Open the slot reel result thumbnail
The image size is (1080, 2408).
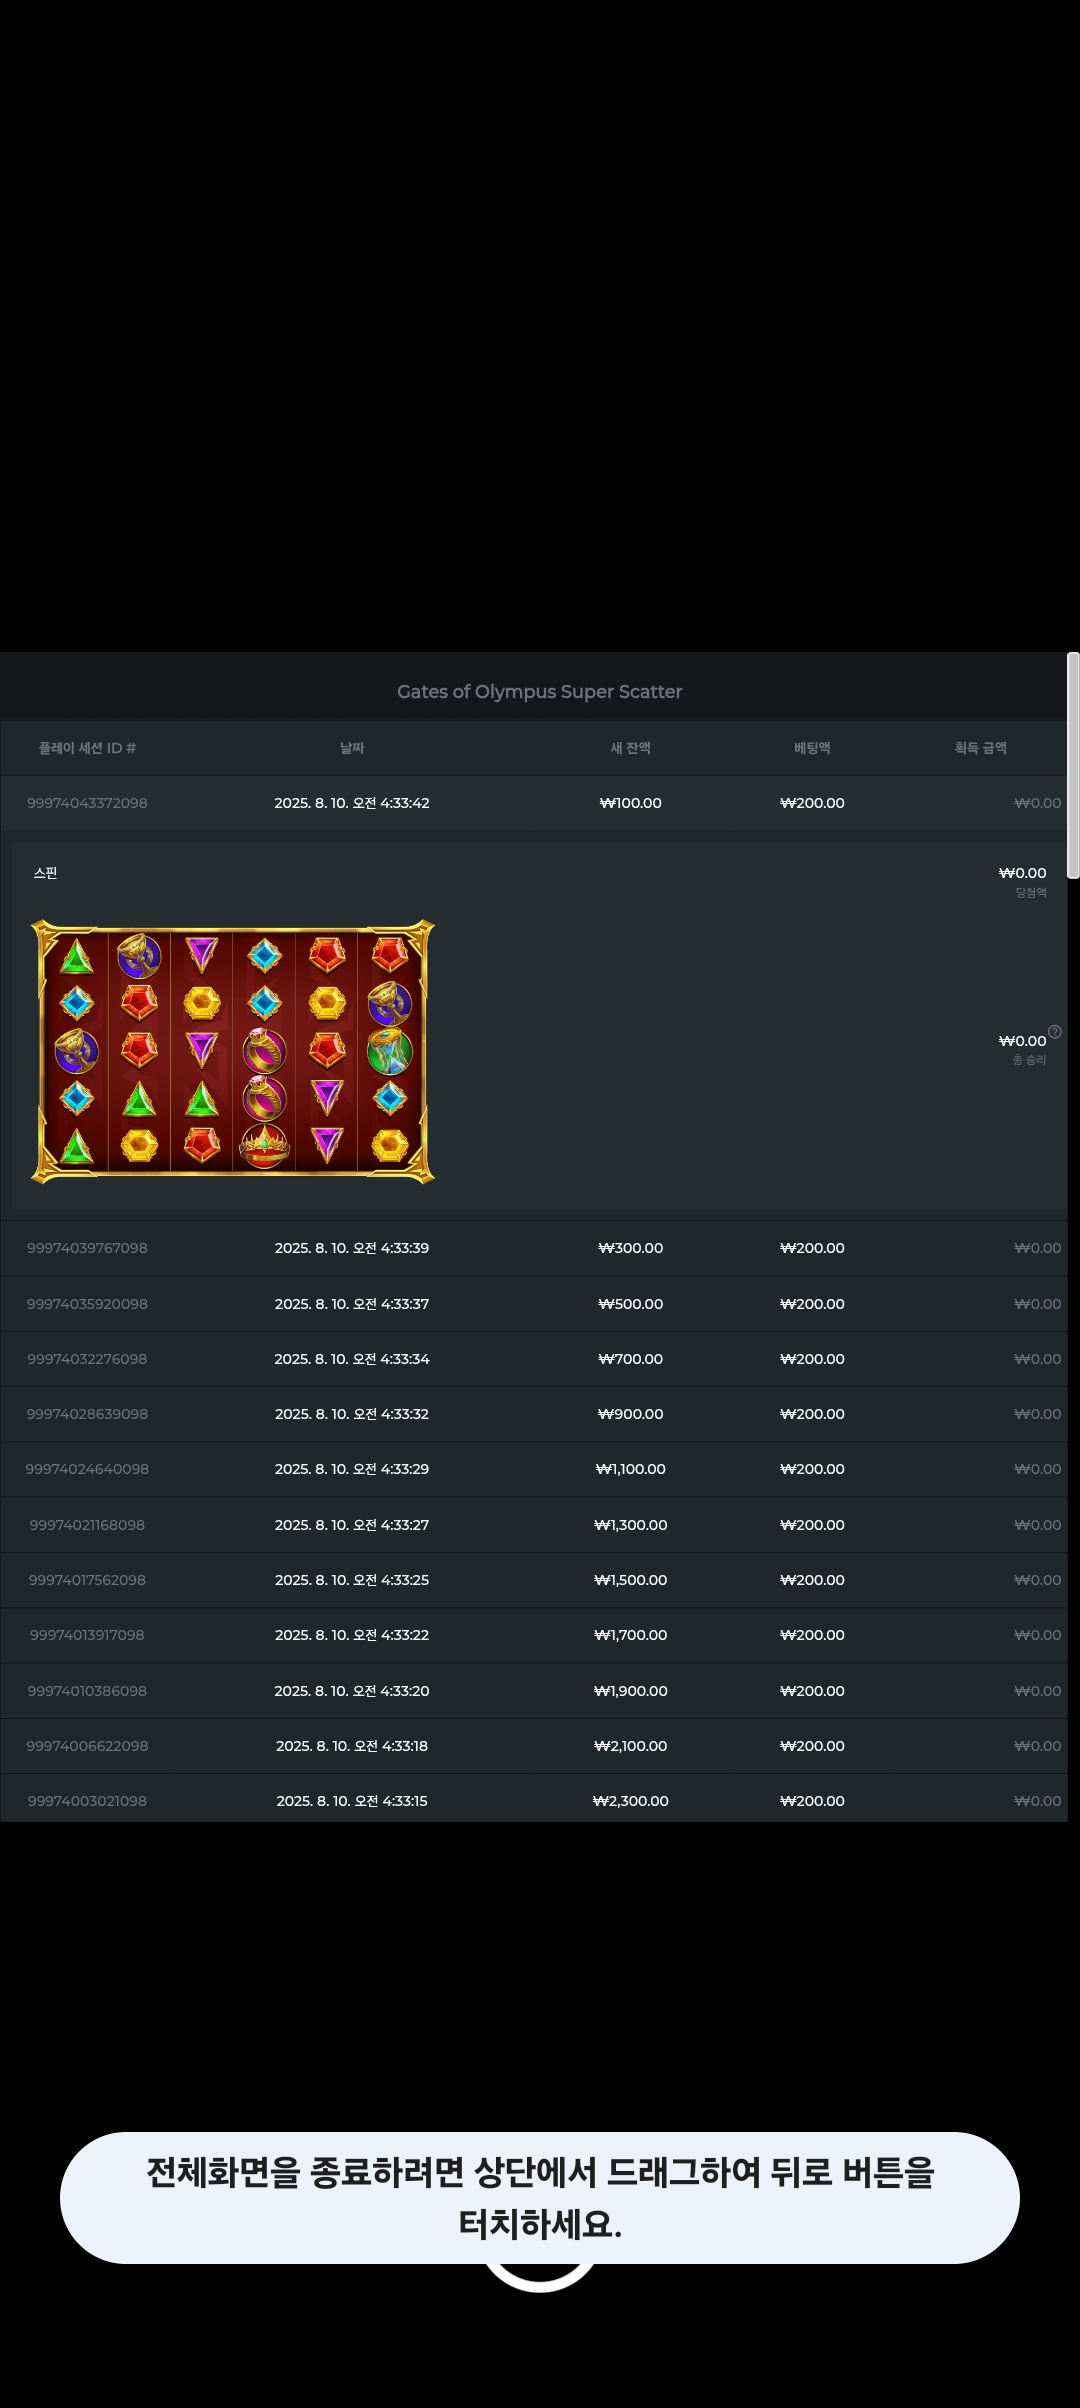coord(233,1051)
